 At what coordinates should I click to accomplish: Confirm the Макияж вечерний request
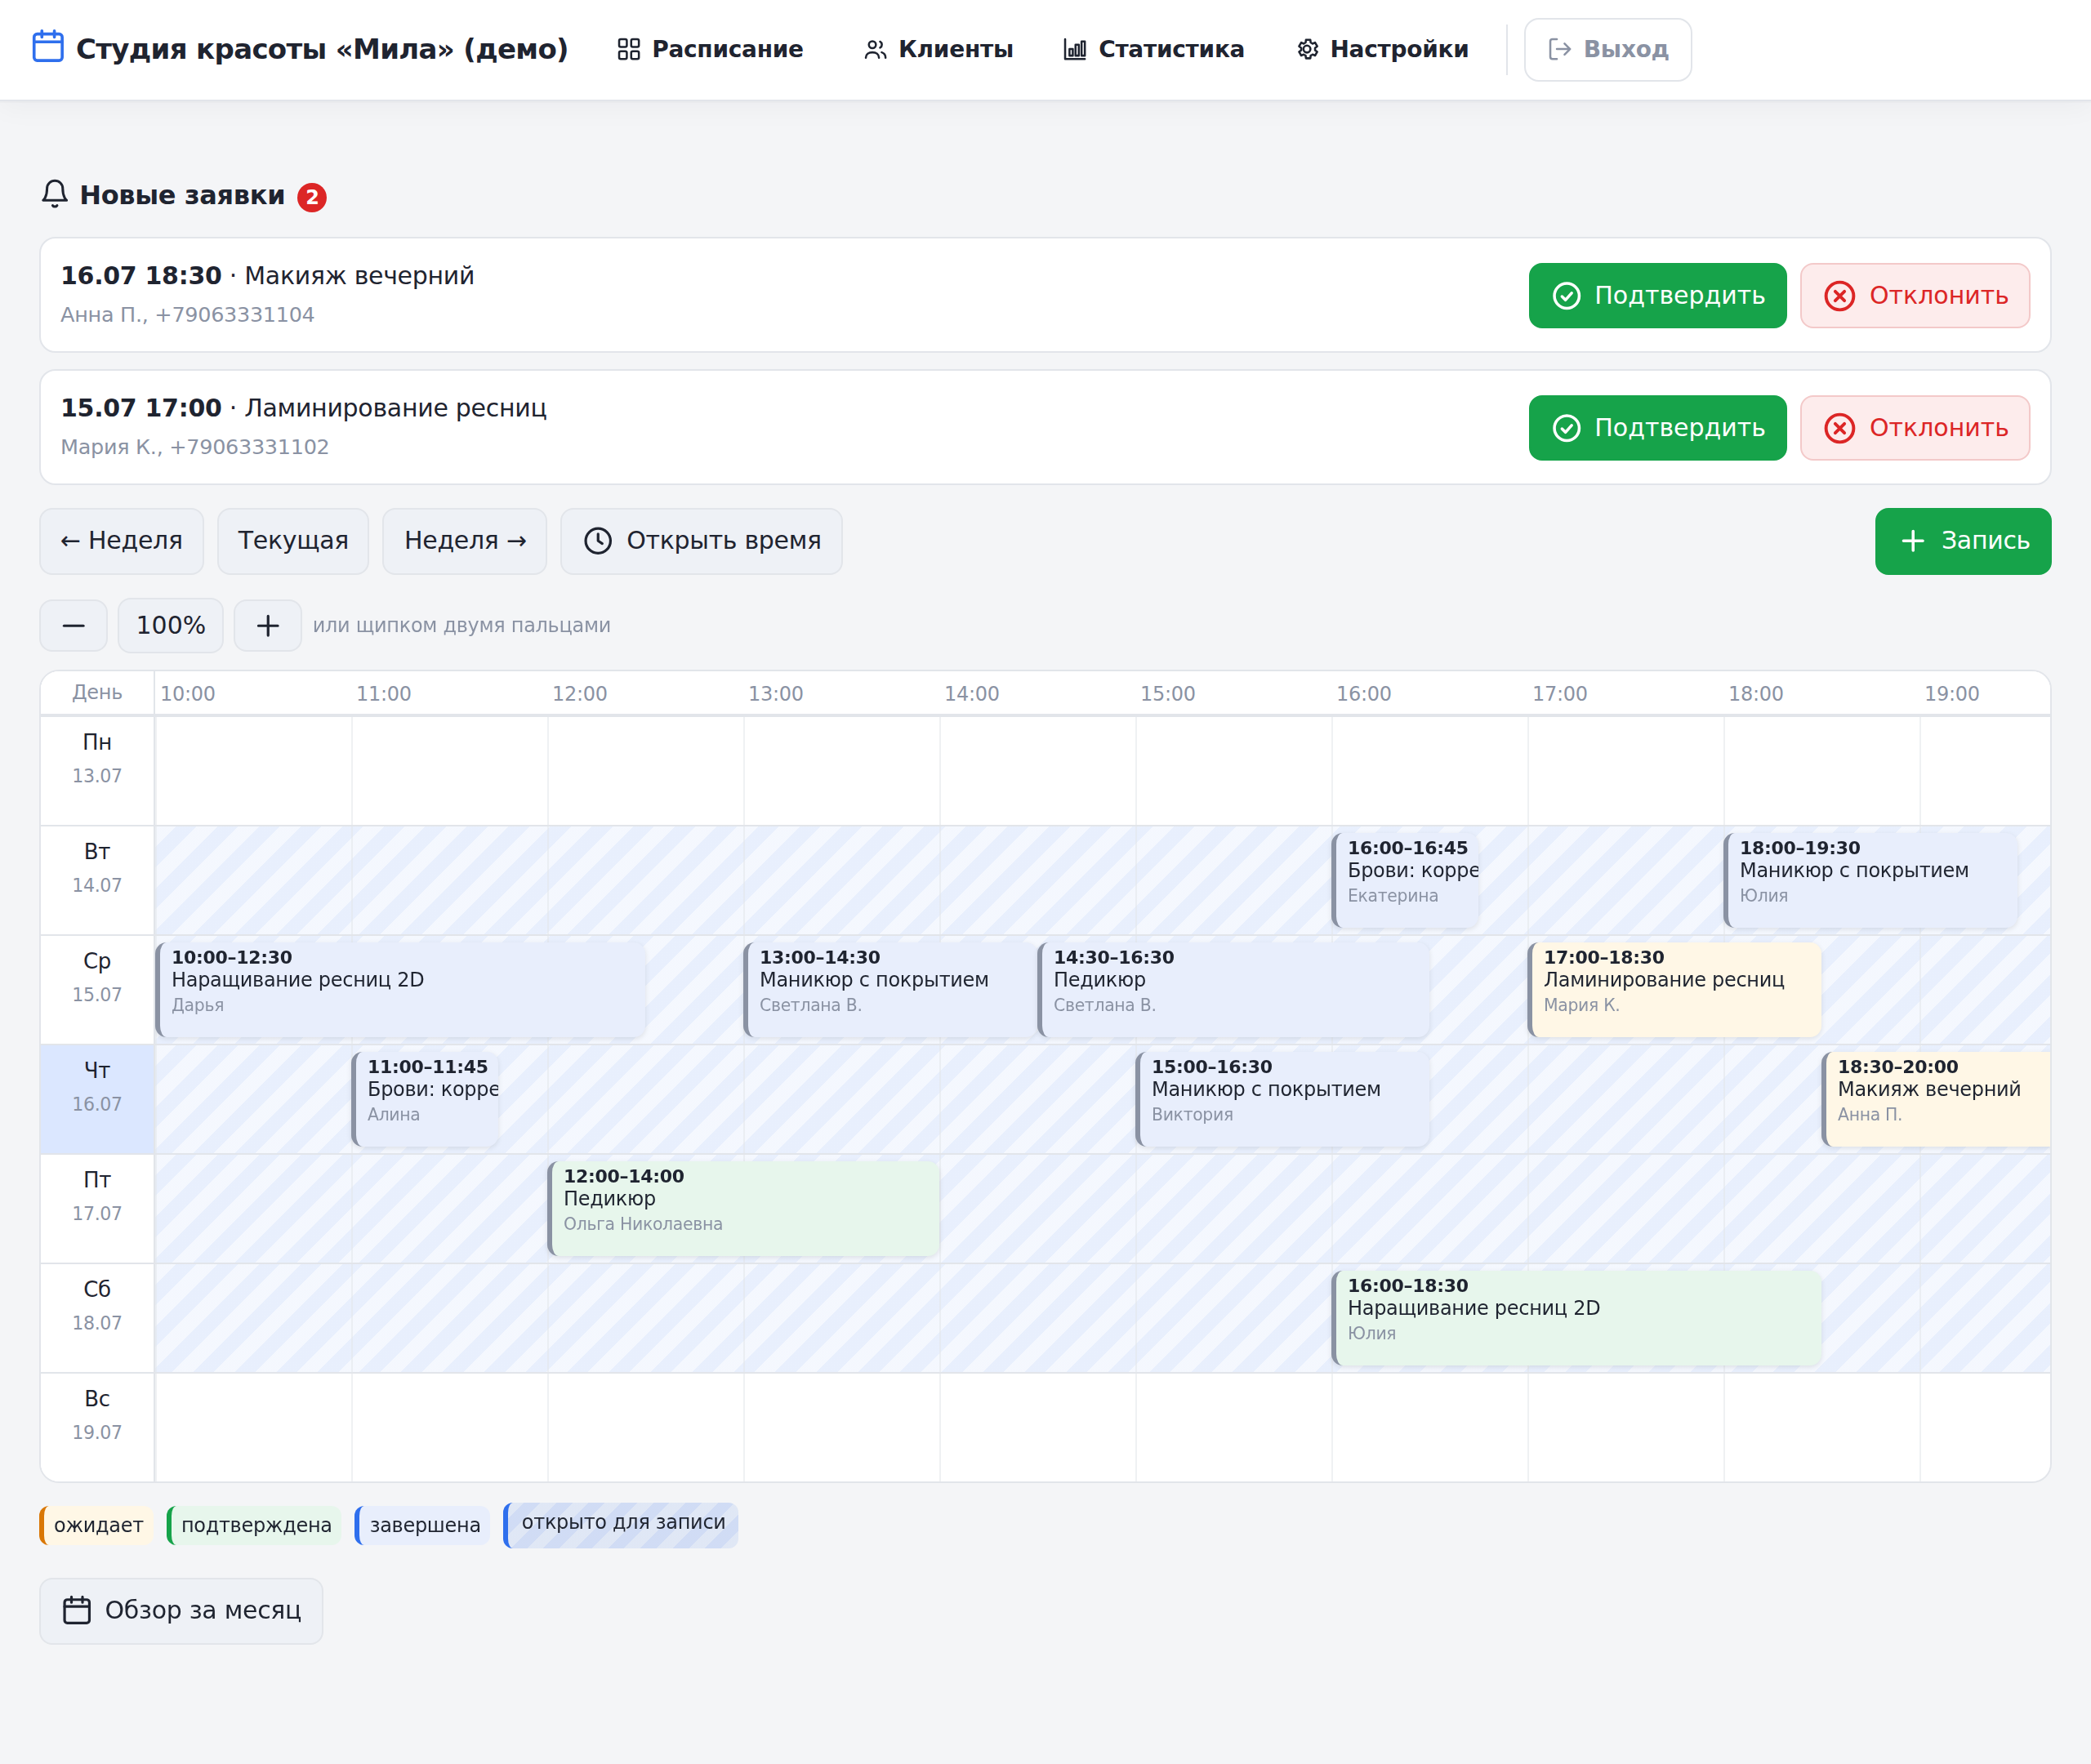[1657, 296]
